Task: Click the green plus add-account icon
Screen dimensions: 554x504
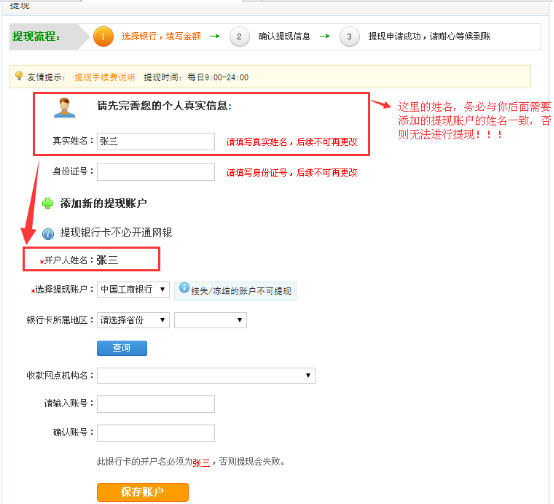Action: (x=47, y=203)
